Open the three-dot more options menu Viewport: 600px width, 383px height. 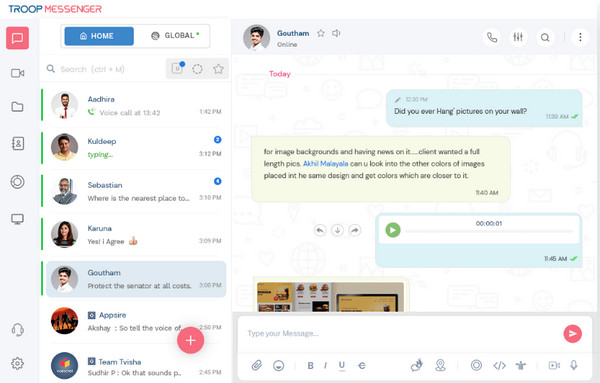pyautogui.click(x=580, y=37)
